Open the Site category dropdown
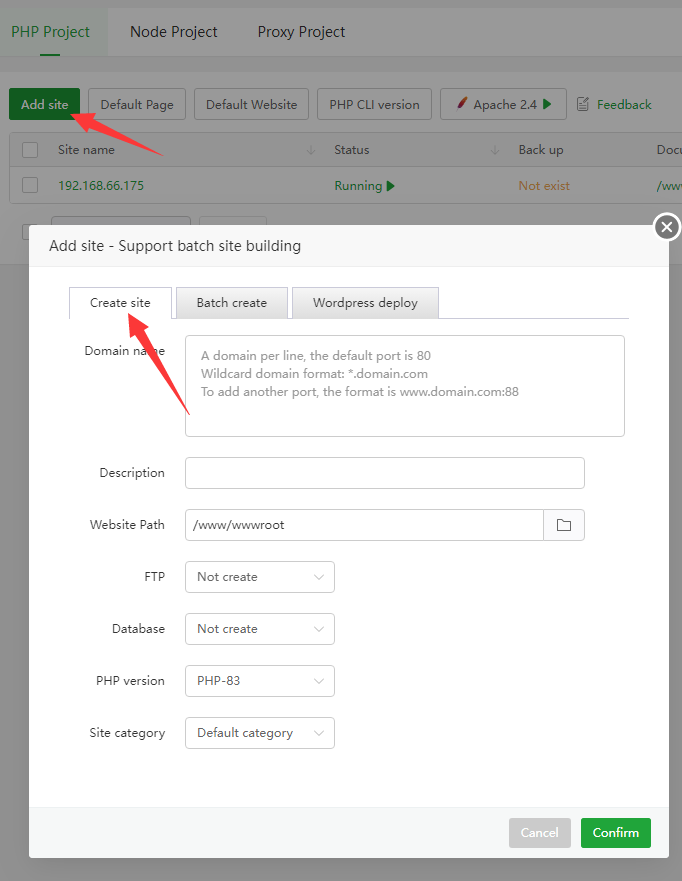682x881 pixels. click(260, 733)
